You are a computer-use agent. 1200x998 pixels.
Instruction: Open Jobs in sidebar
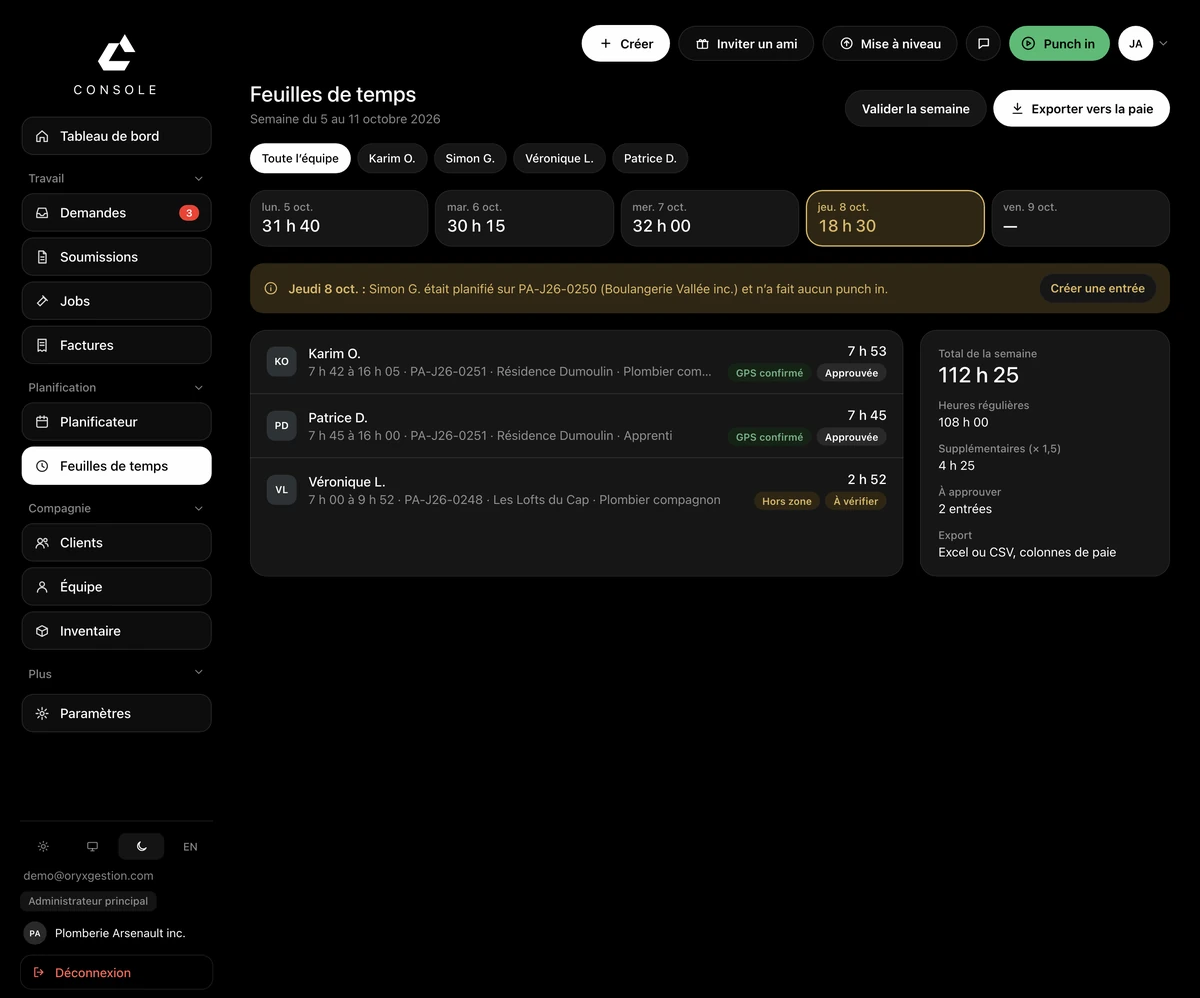coord(116,301)
